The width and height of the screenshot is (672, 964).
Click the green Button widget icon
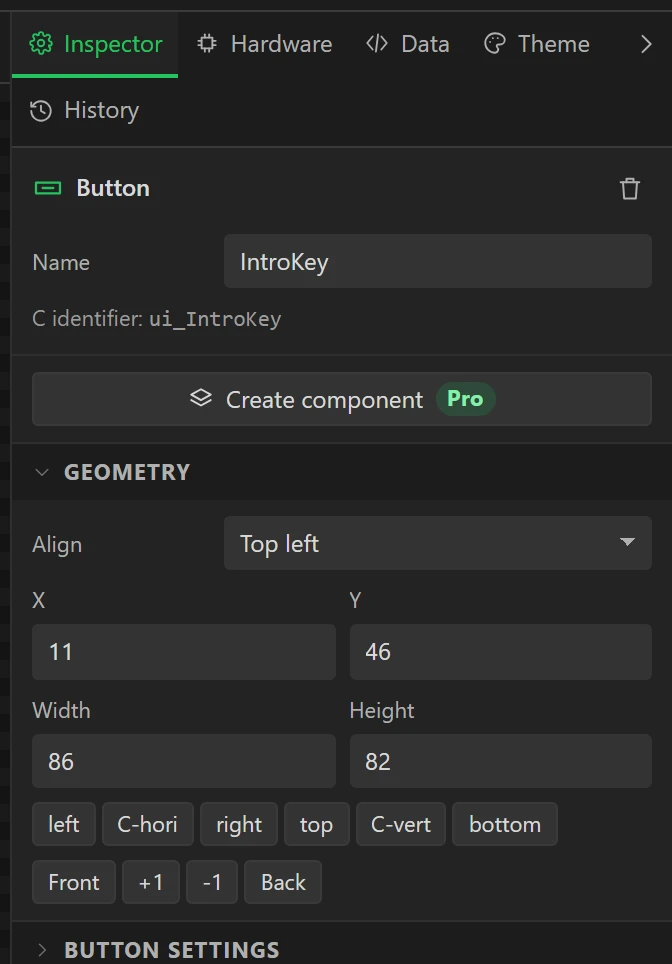(48, 188)
